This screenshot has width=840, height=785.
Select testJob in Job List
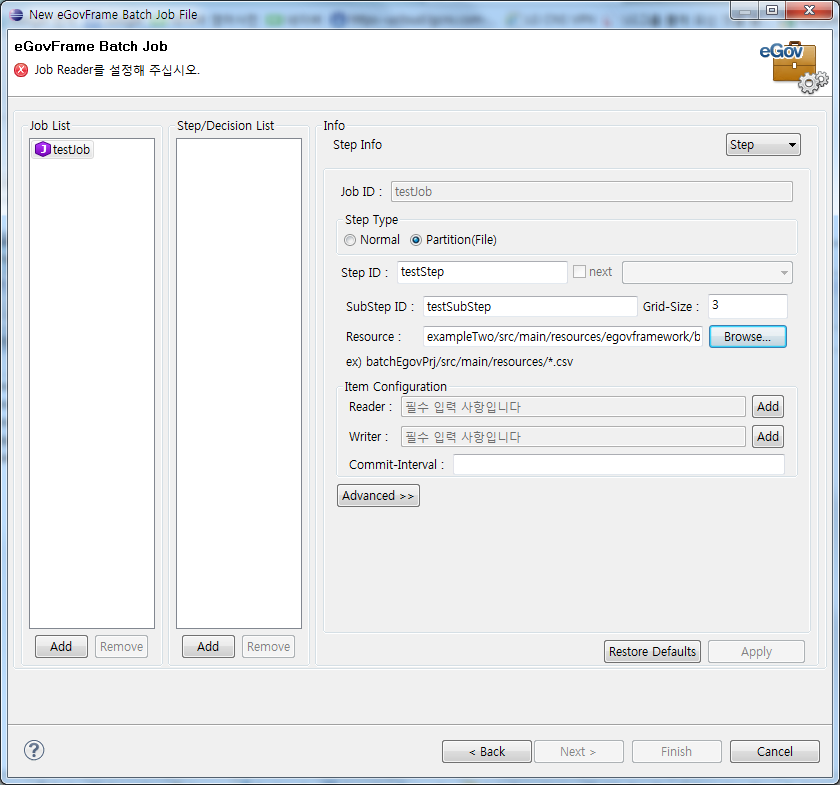click(63, 149)
